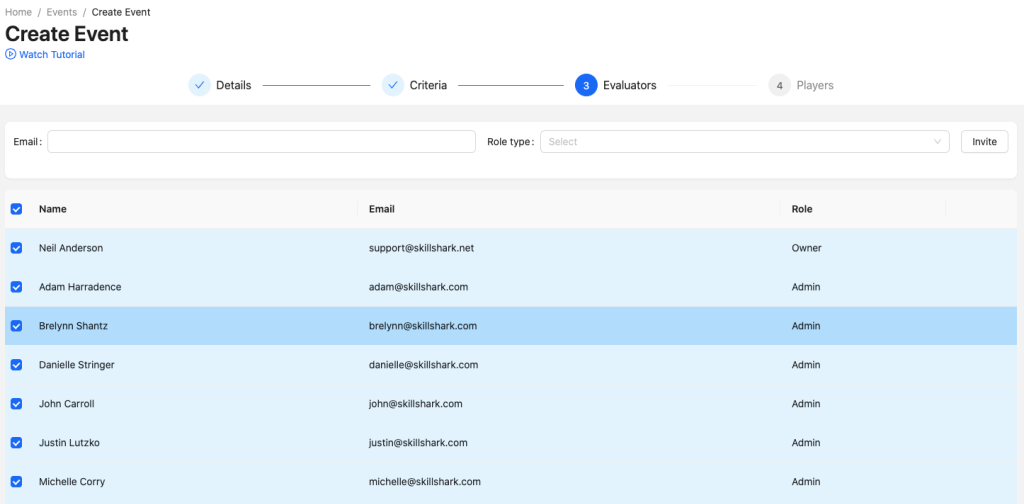This screenshot has height=504, width=1024.
Task: Go to the Details step label
Action: point(233,85)
